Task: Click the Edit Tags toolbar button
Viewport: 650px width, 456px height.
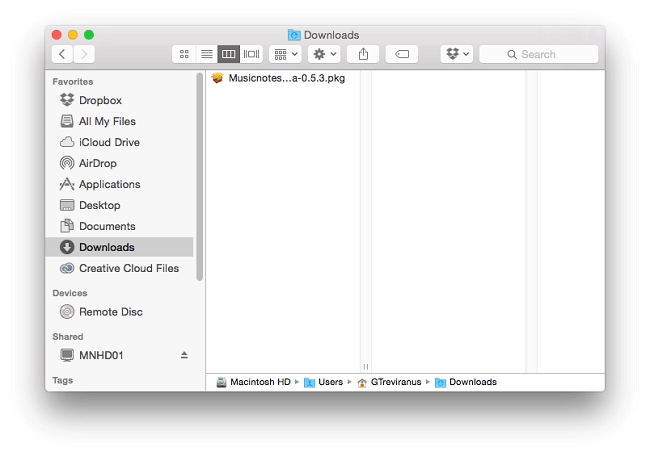Action: (402, 54)
